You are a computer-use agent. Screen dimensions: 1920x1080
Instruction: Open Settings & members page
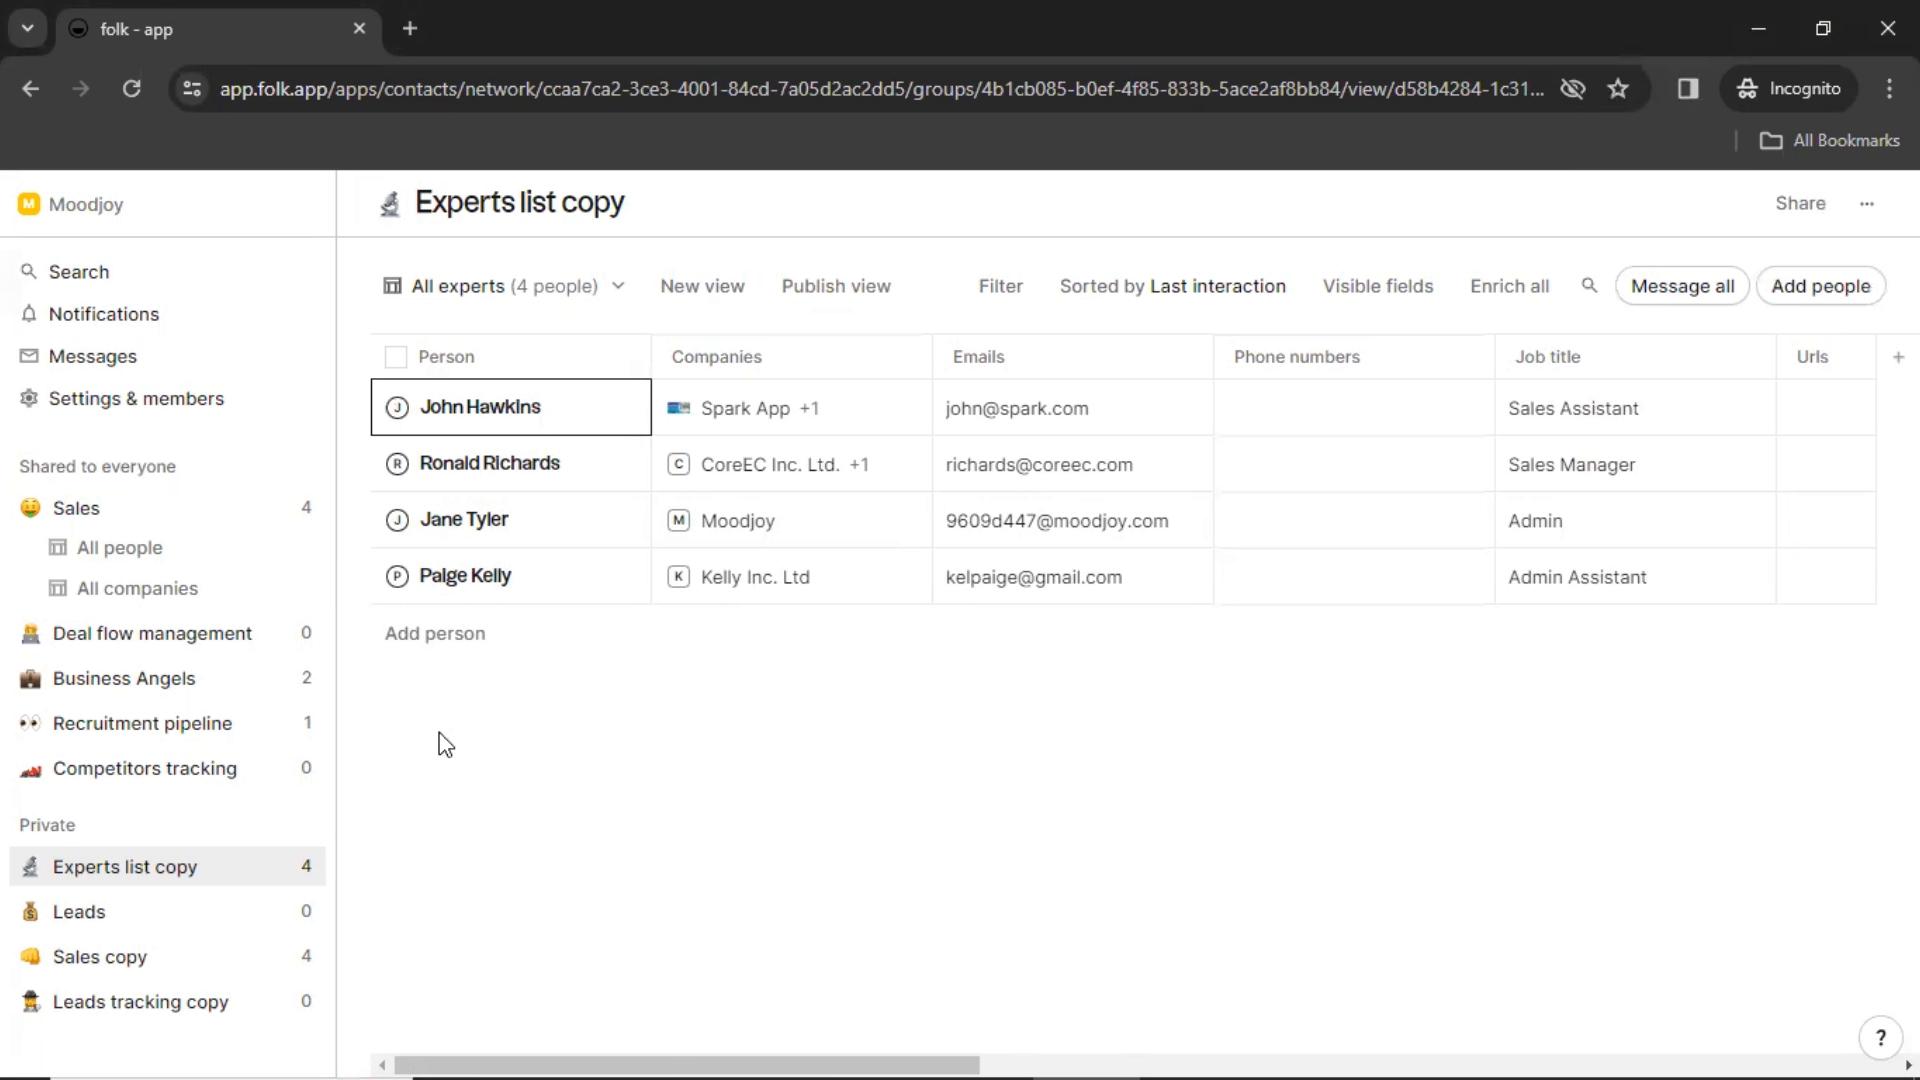[136, 397]
